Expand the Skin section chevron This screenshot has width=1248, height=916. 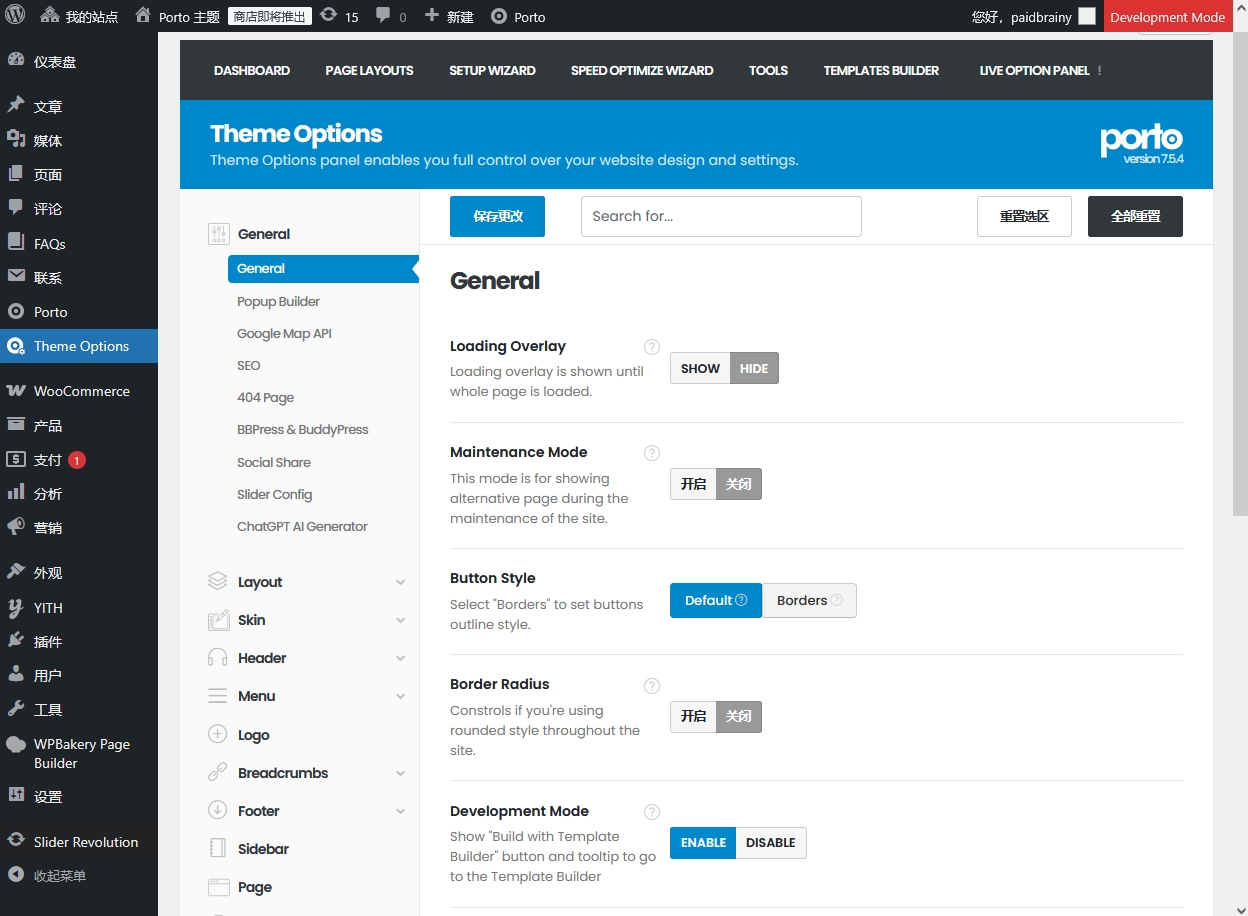[x=400, y=620]
